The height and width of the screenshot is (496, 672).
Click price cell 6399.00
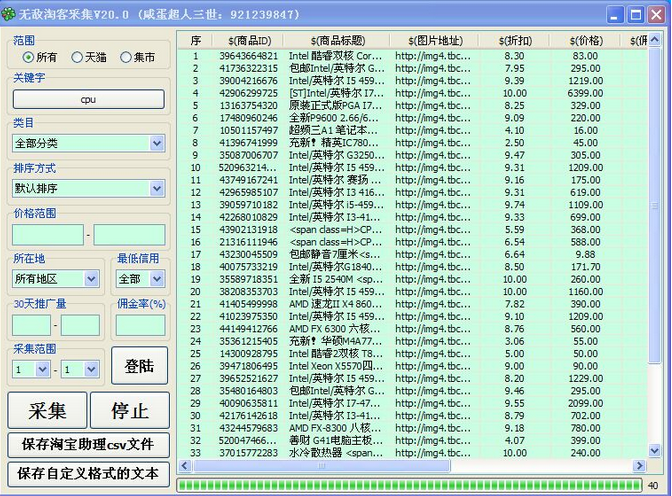[x=585, y=93]
